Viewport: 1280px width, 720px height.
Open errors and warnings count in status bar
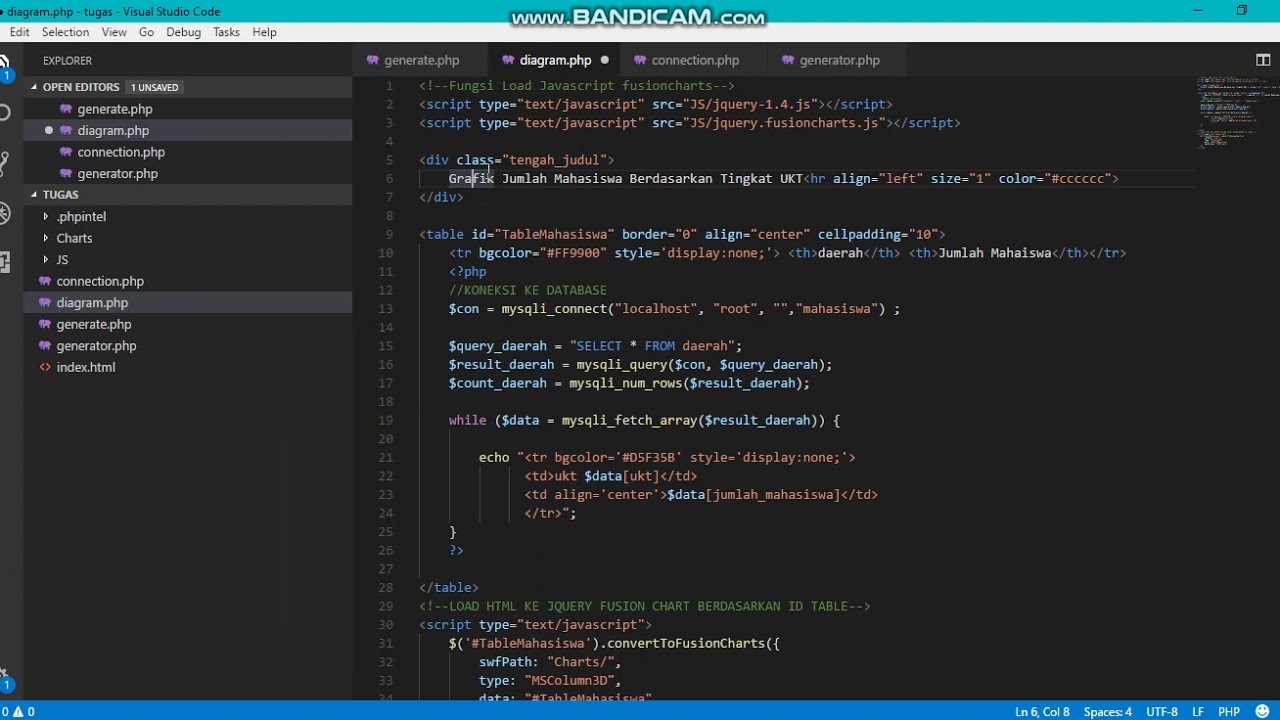[x=18, y=712]
